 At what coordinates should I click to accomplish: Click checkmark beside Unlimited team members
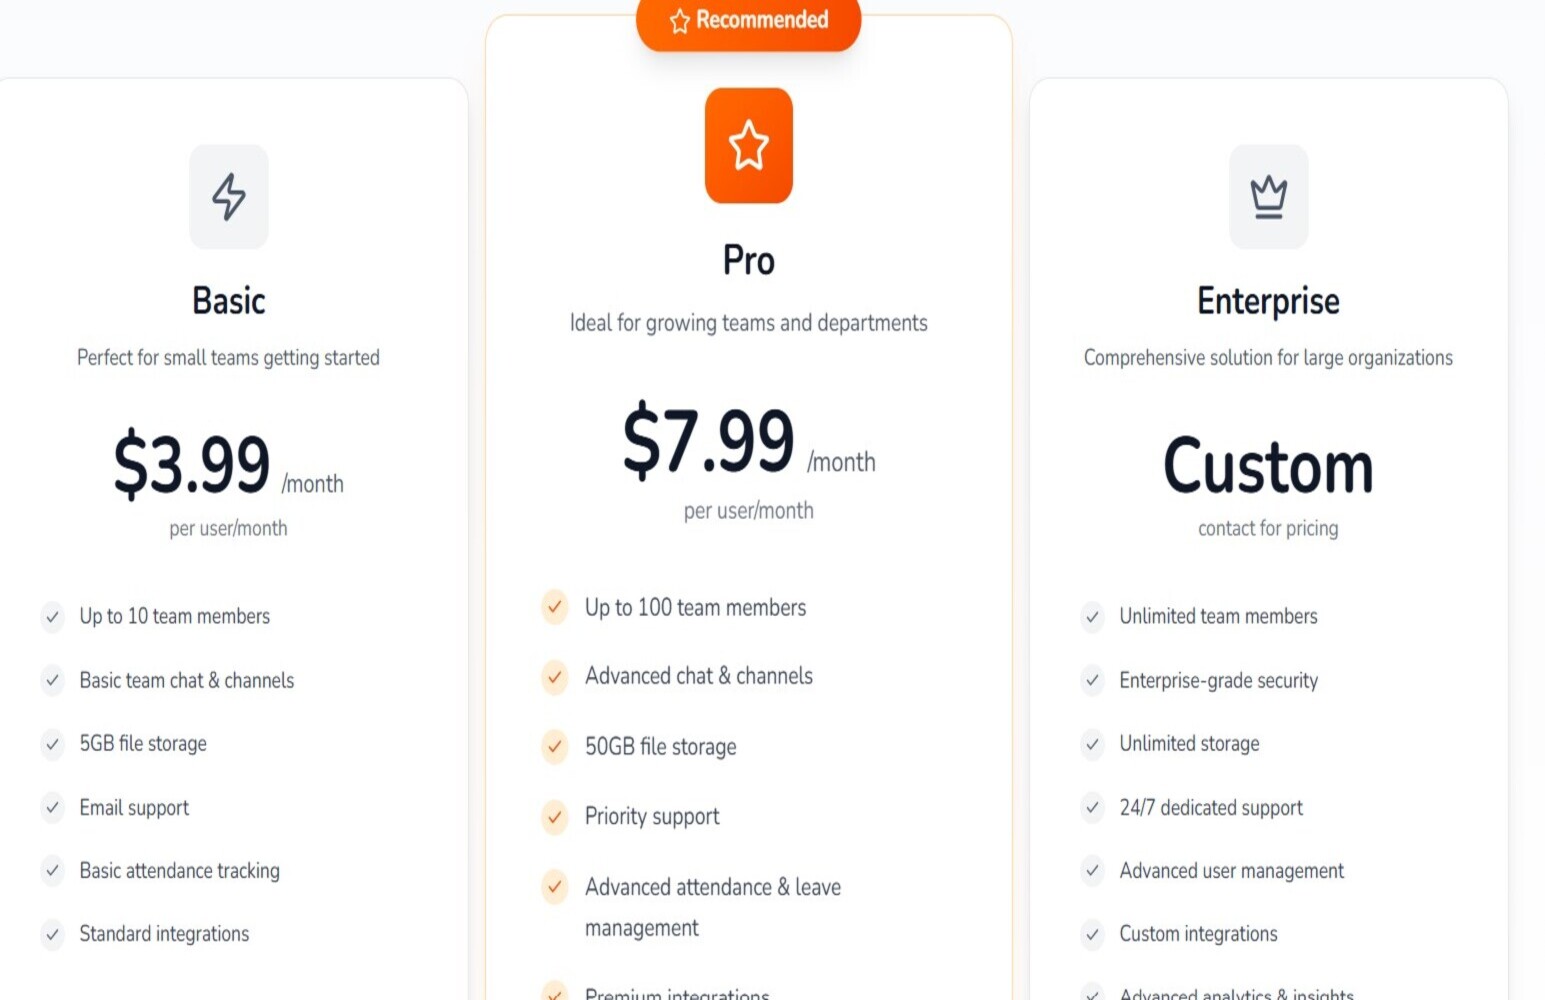coord(1093,617)
